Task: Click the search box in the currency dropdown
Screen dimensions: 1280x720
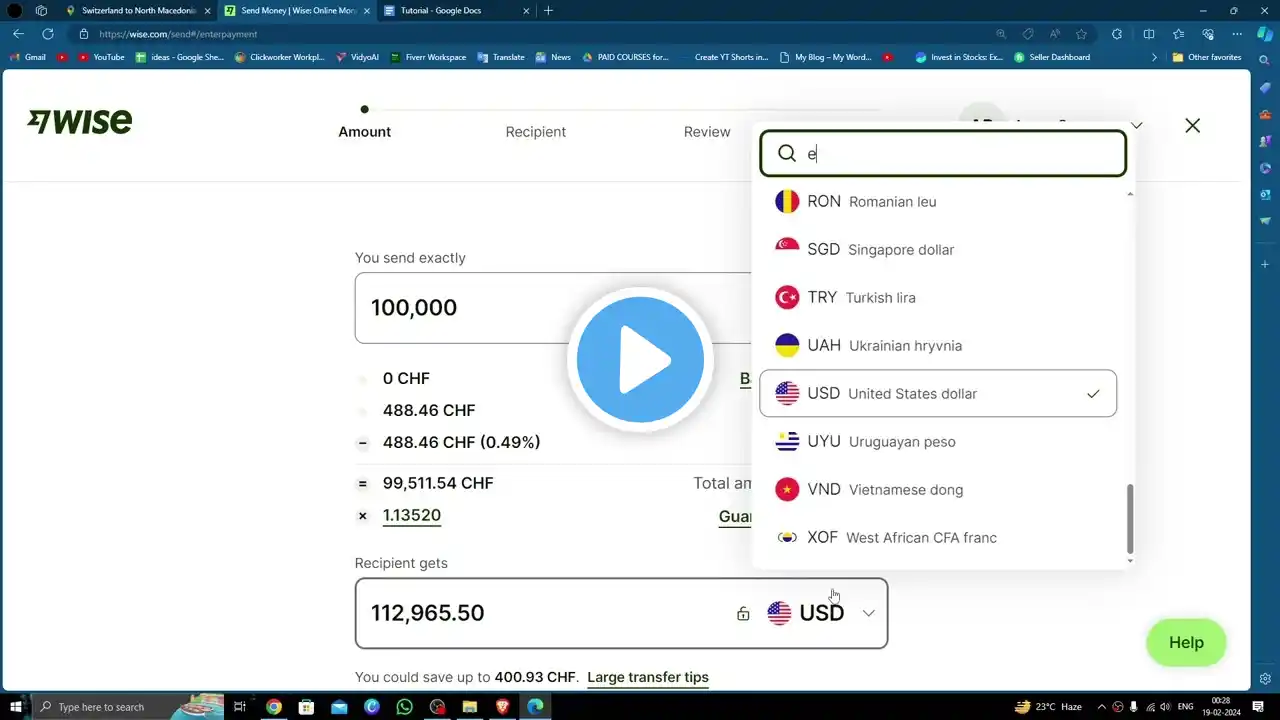Action: [x=943, y=153]
